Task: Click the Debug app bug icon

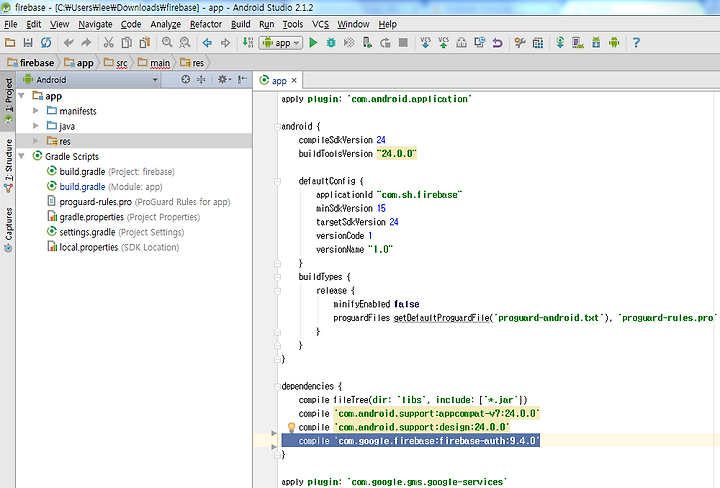Action: pyautogui.click(x=331, y=43)
